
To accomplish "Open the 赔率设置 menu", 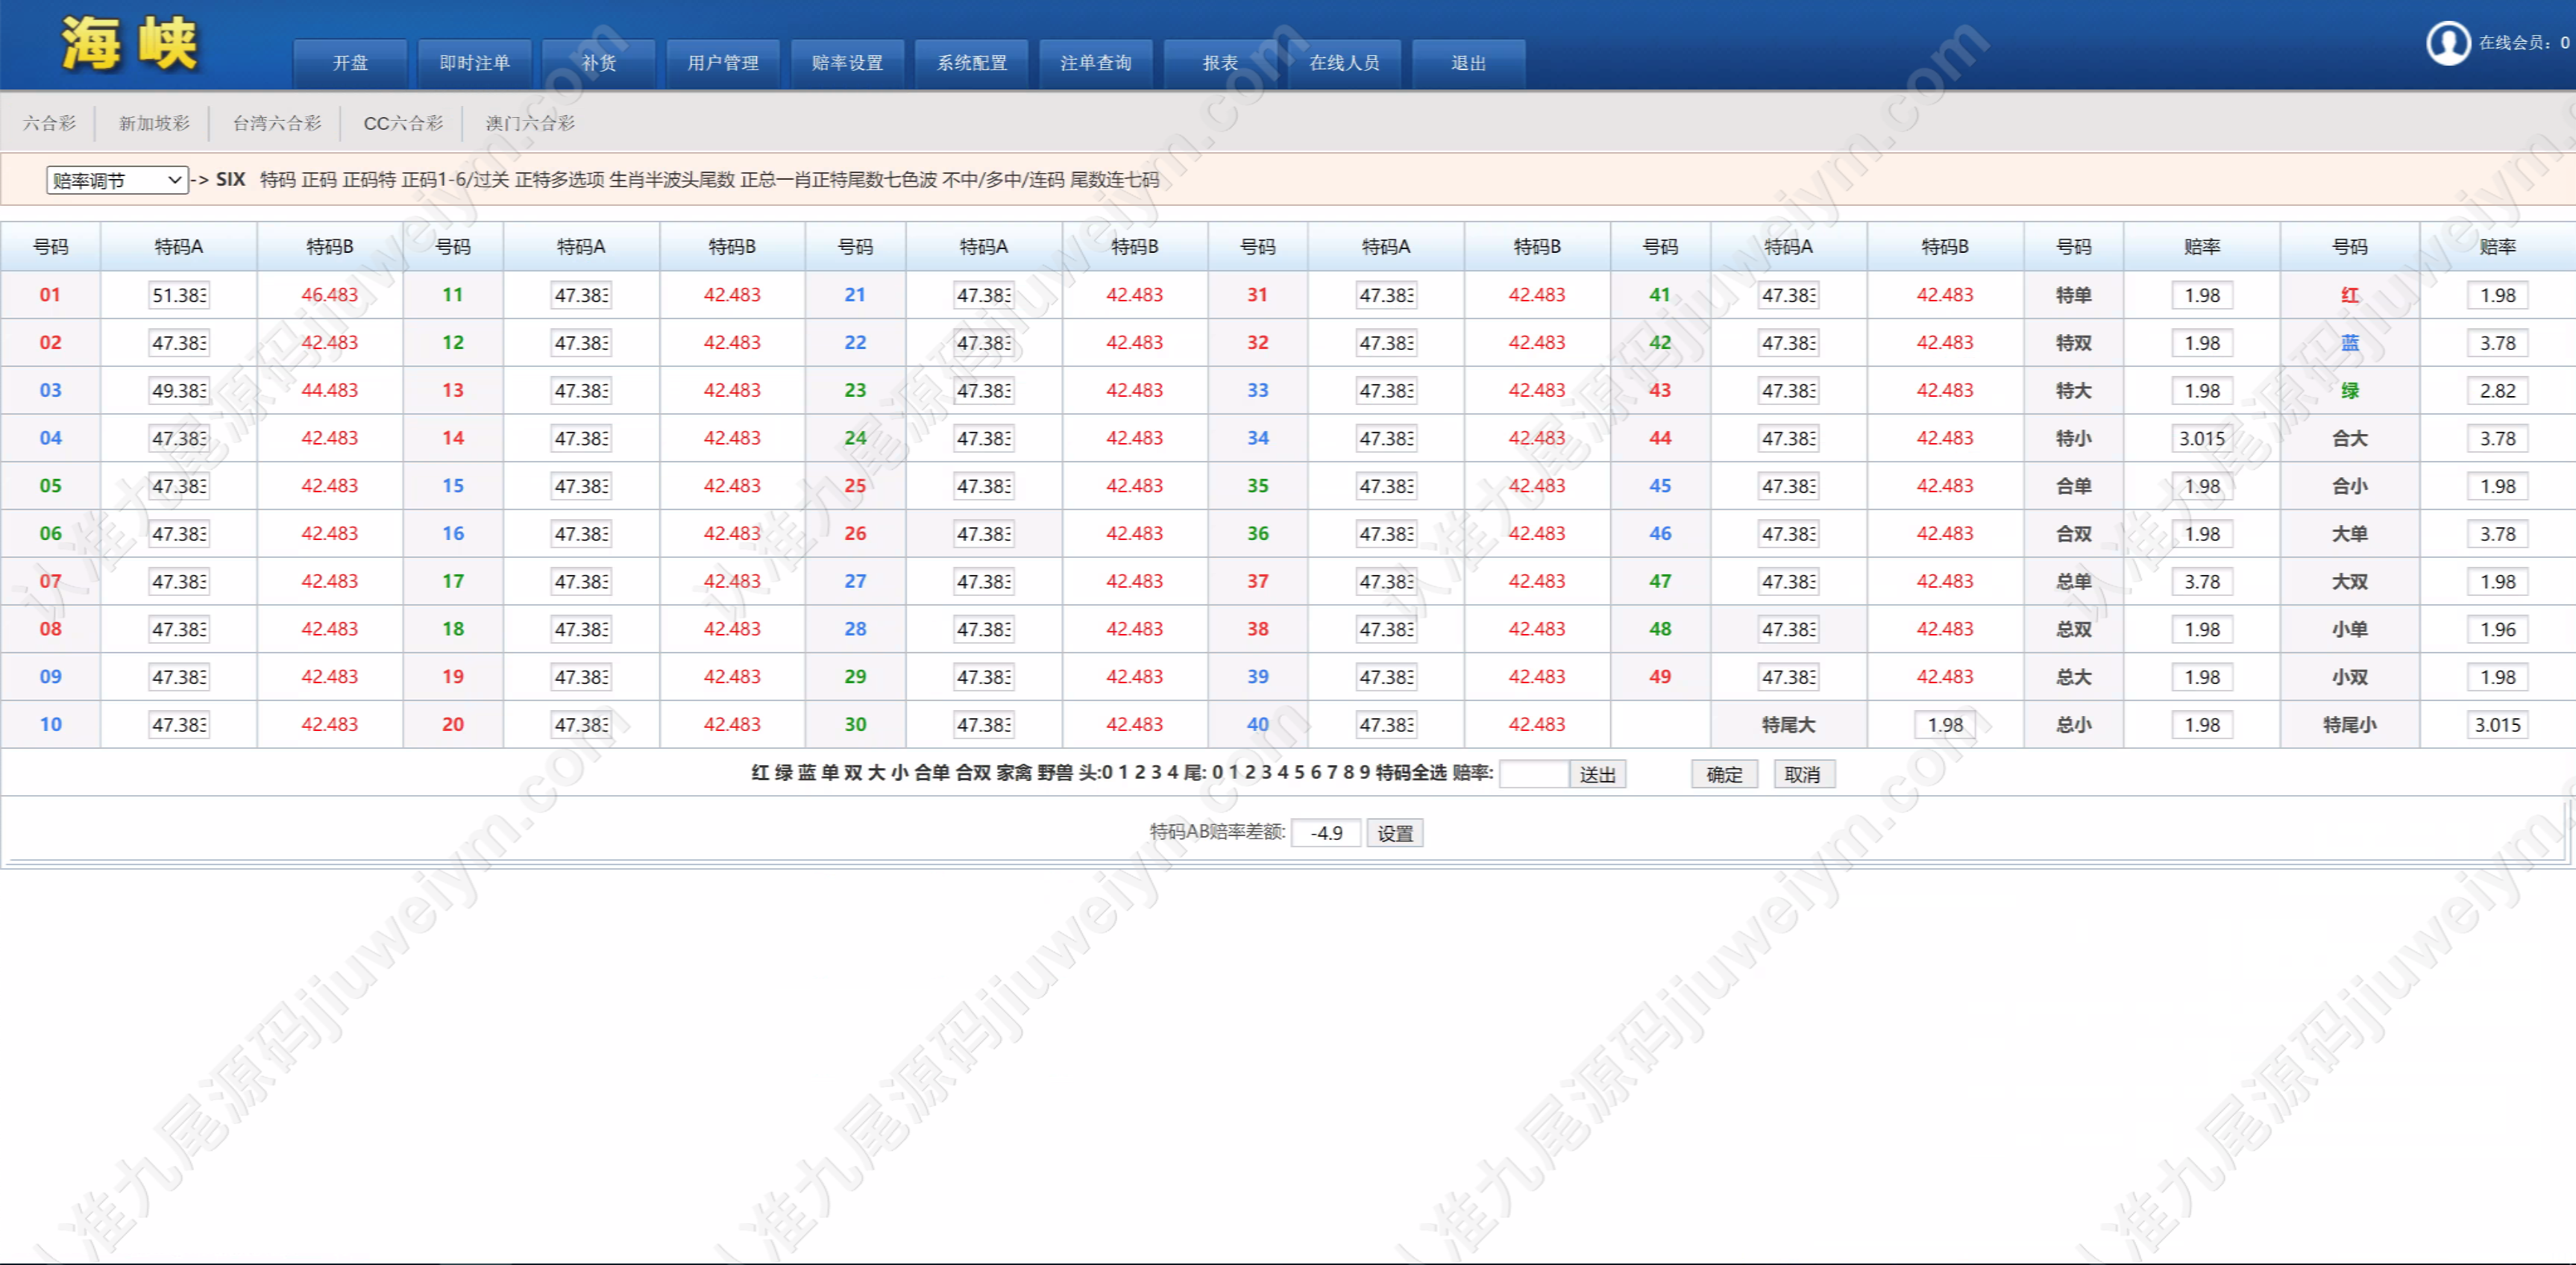I will coord(847,63).
